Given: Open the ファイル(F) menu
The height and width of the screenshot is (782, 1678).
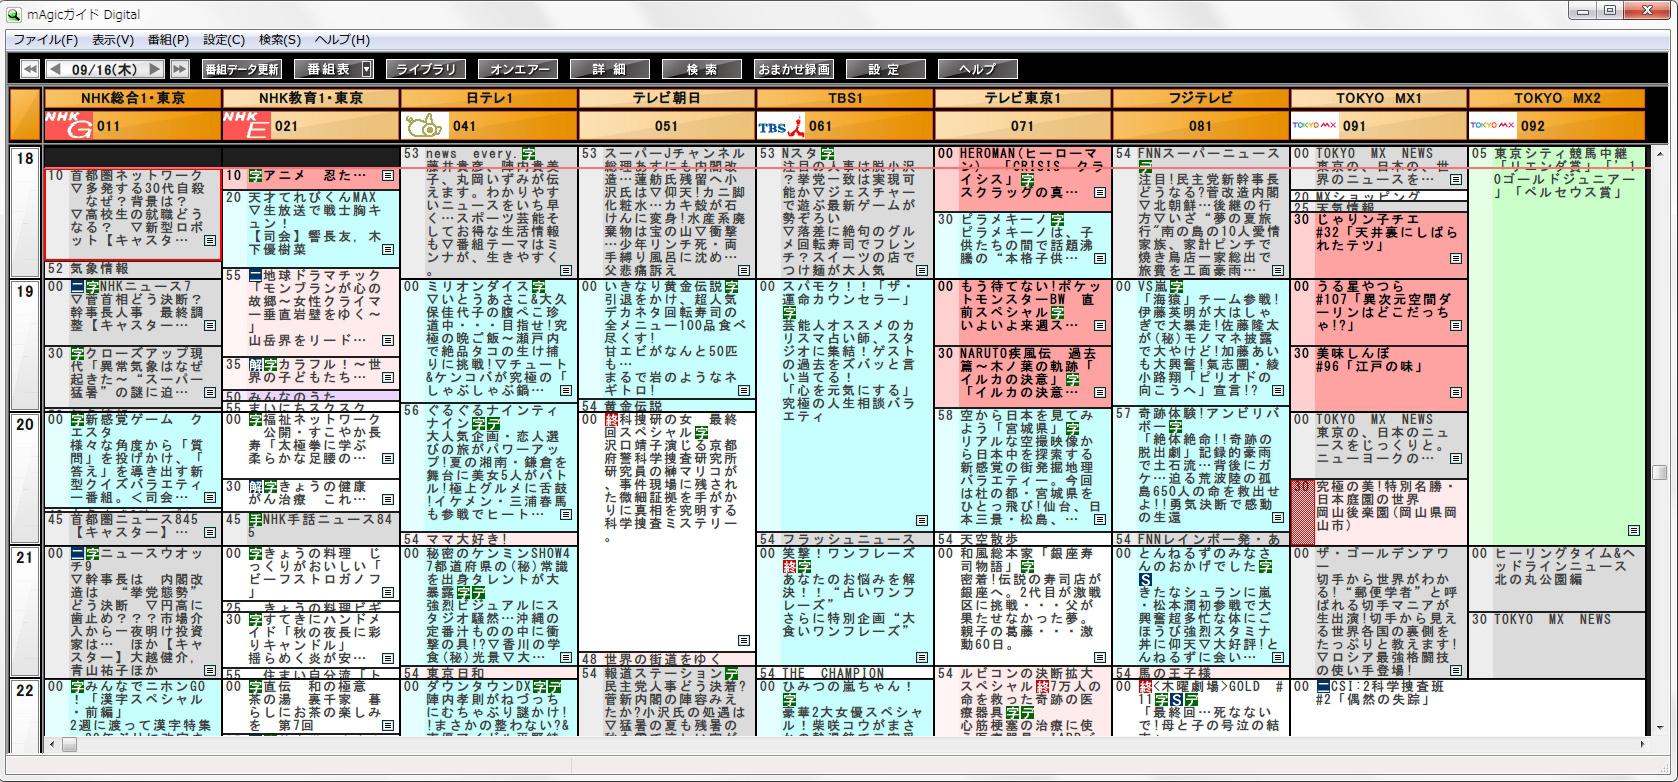Looking at the screenshot, I should 45,40.
